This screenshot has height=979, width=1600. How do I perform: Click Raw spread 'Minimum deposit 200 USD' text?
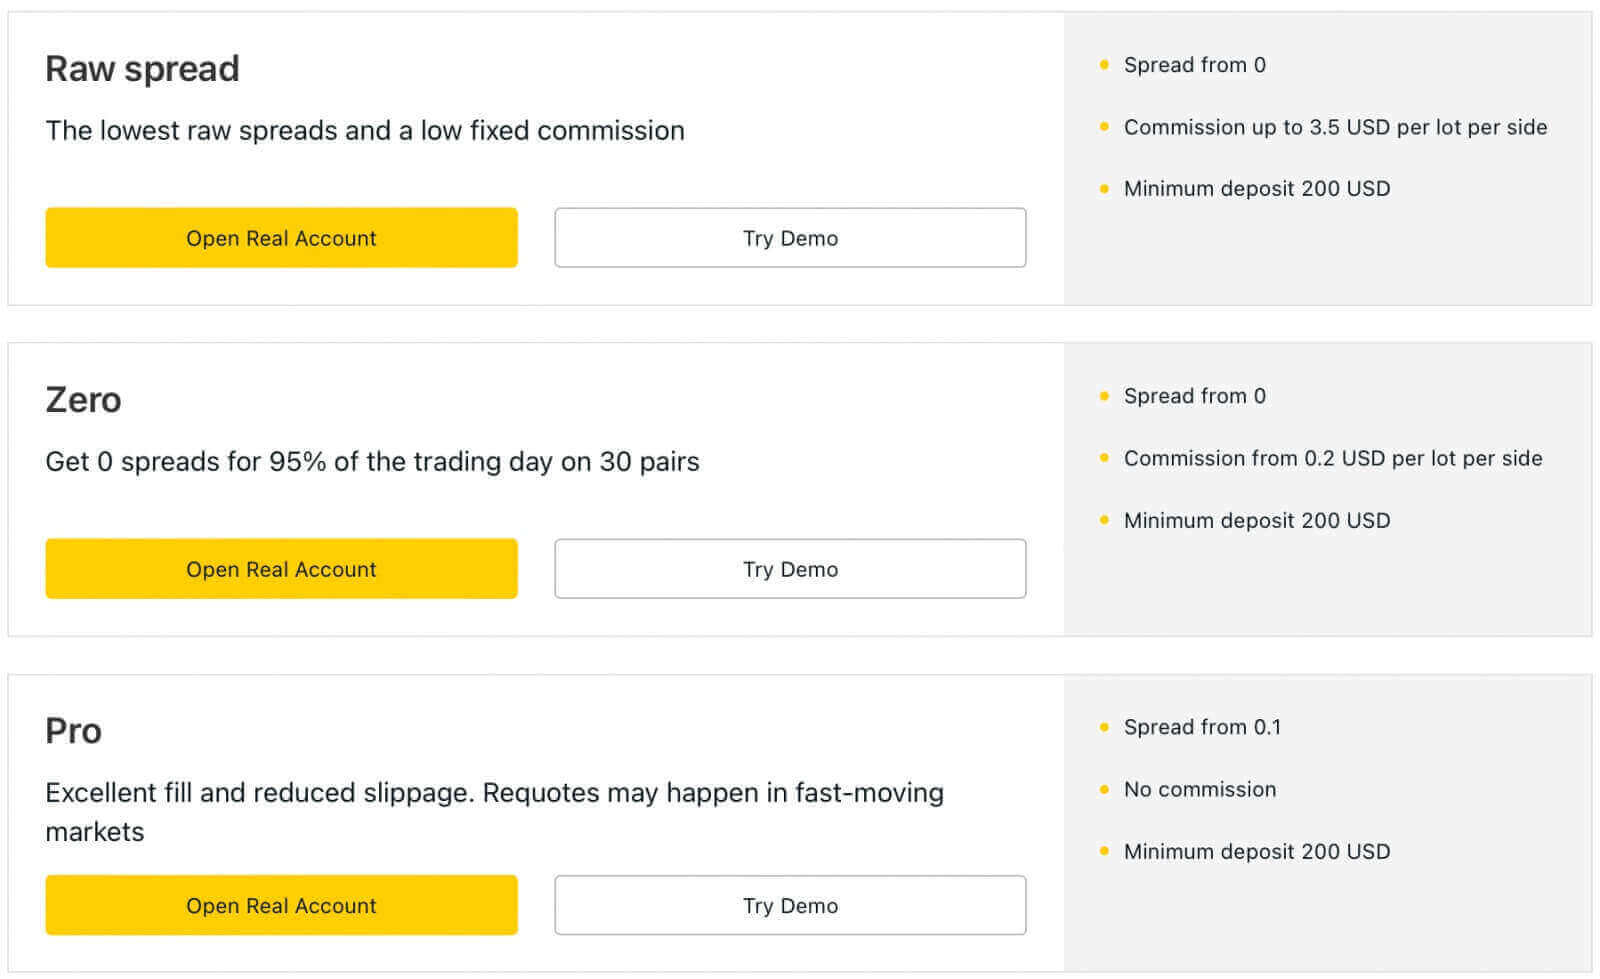[1256, 189]
